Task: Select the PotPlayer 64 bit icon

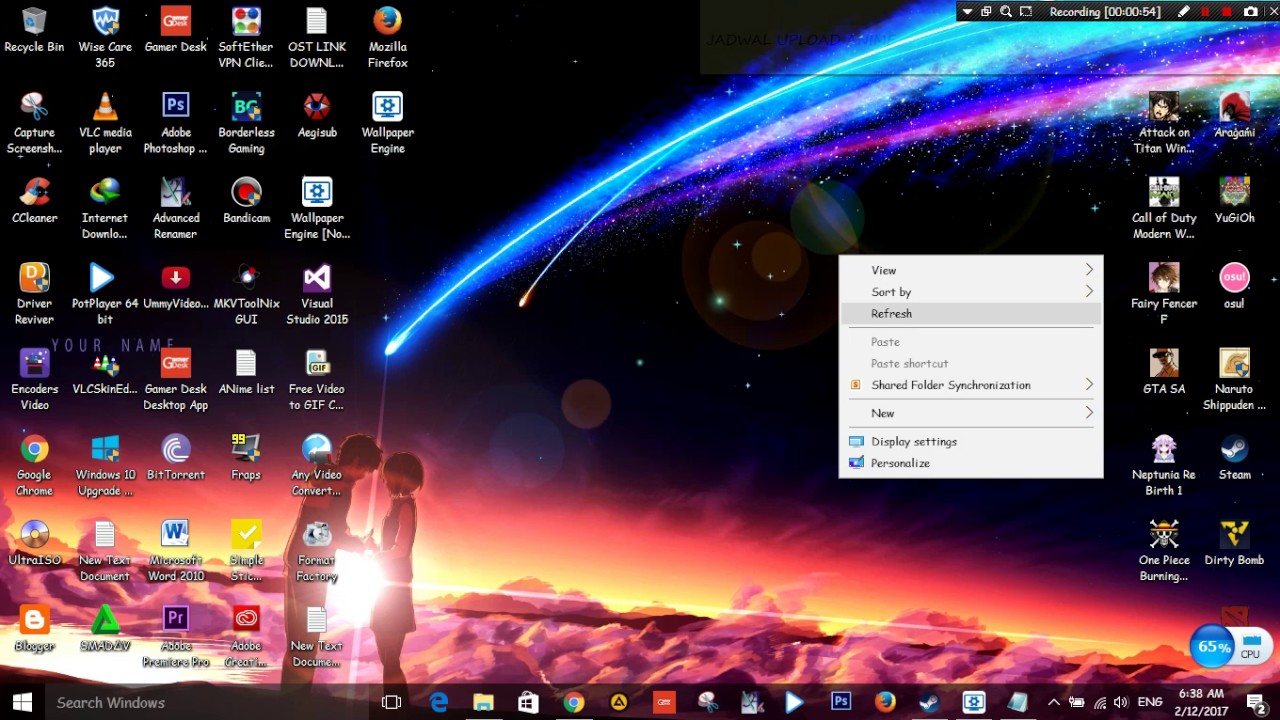Action: pyautogui.click(x=105, y=294)
